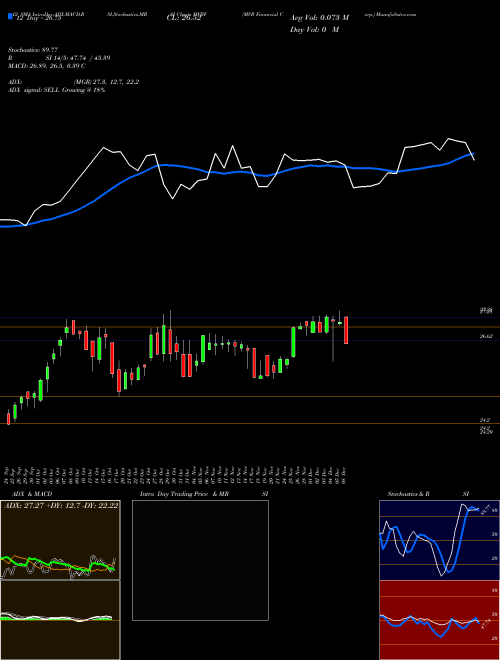Click the tall green candle in late November
The height and width of the screenshot is (660, 500).
coord(293,342)
